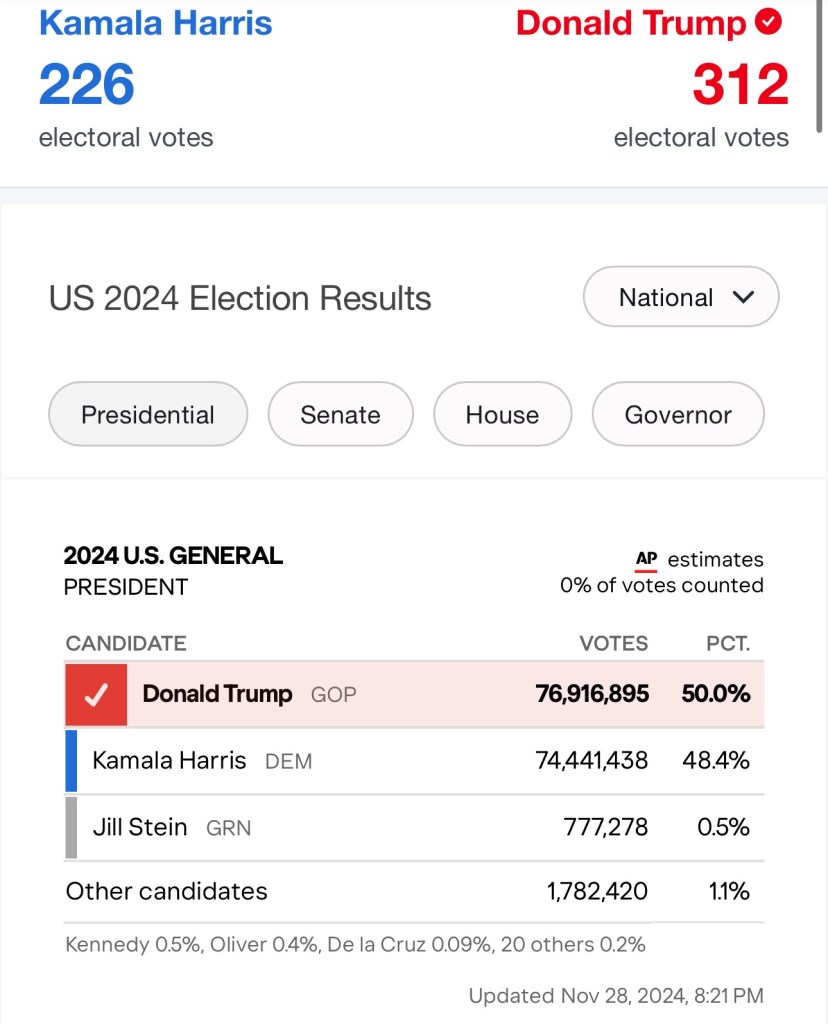The width and height of the screenshot is (828, 1024).
Task: Switch to the Governor tab
Action: pos(678,414)
